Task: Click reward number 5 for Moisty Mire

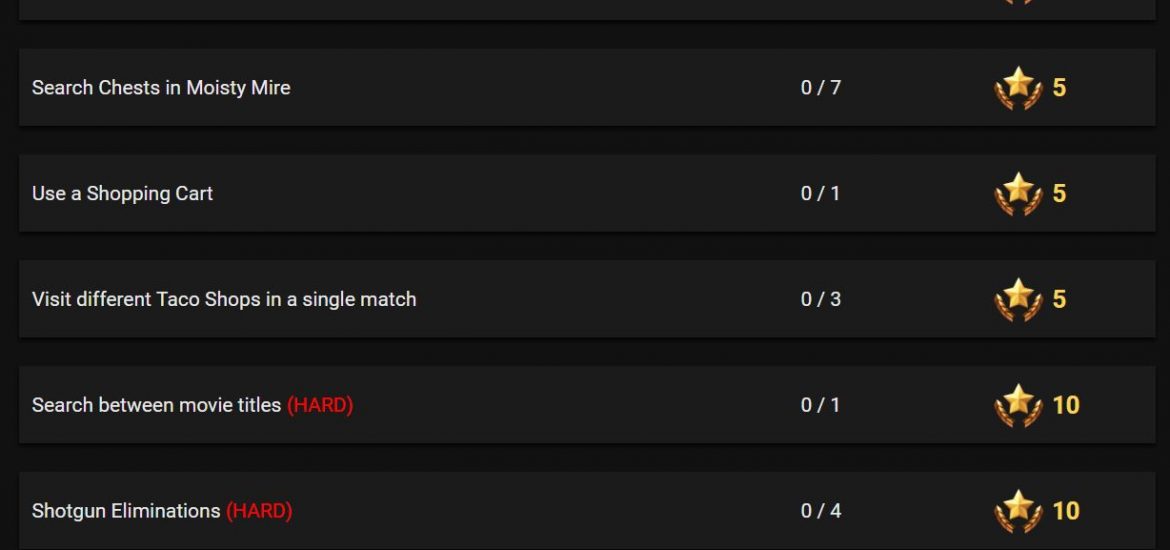Action: [1060, 88]
